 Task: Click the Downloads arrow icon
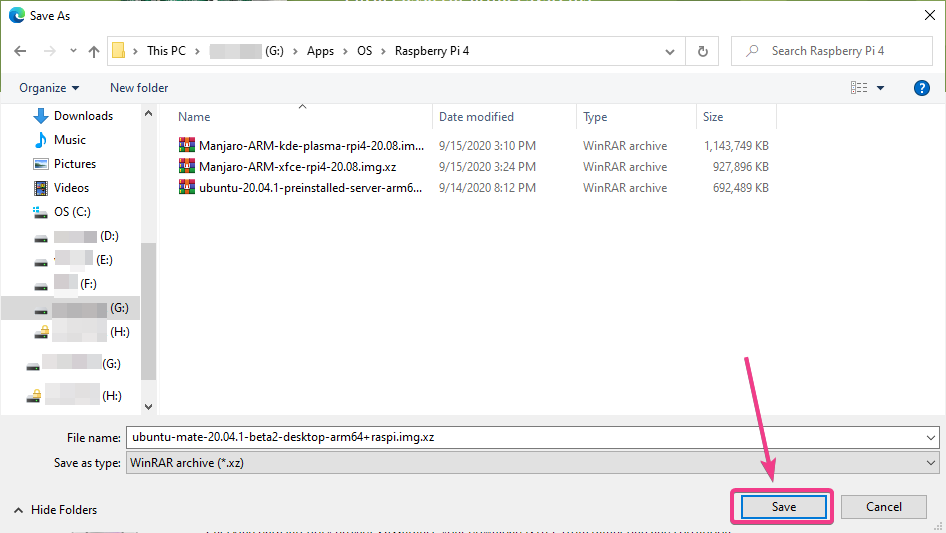point(40,115)
